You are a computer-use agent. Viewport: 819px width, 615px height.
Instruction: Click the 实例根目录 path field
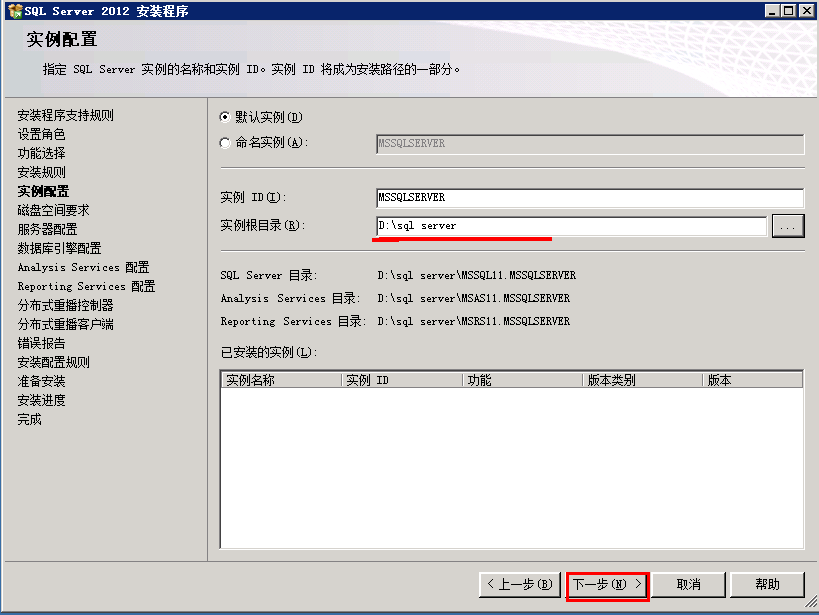click(571, 226)
